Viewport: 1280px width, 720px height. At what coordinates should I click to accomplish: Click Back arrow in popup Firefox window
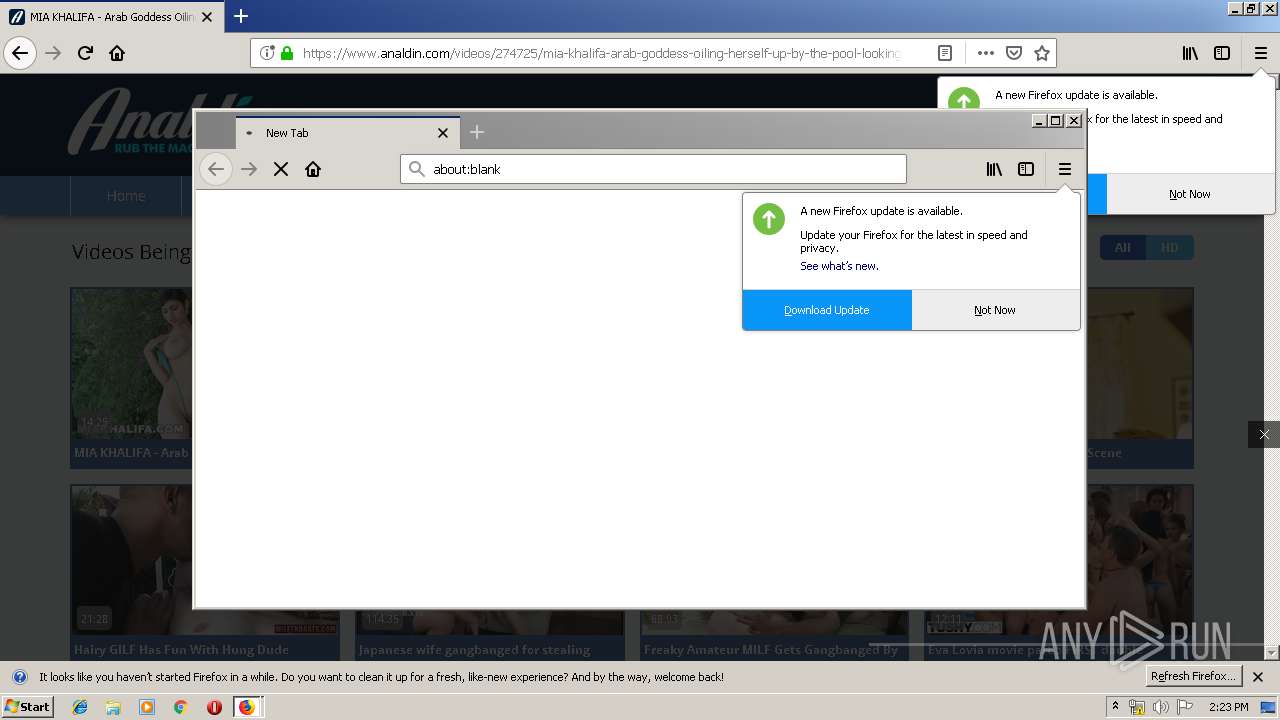[215, 169]
